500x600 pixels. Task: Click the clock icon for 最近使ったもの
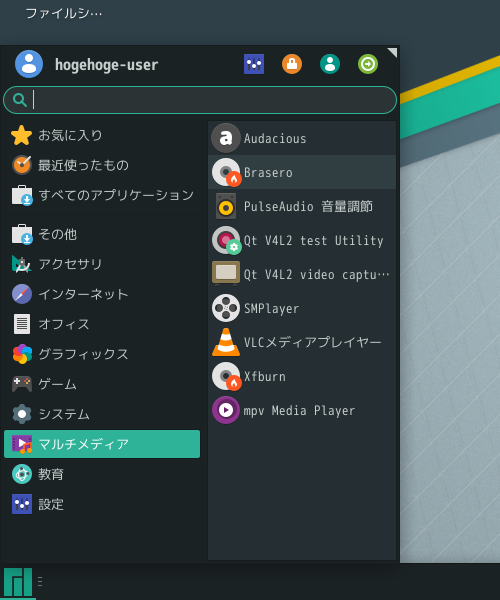click(x=22, y=165)
